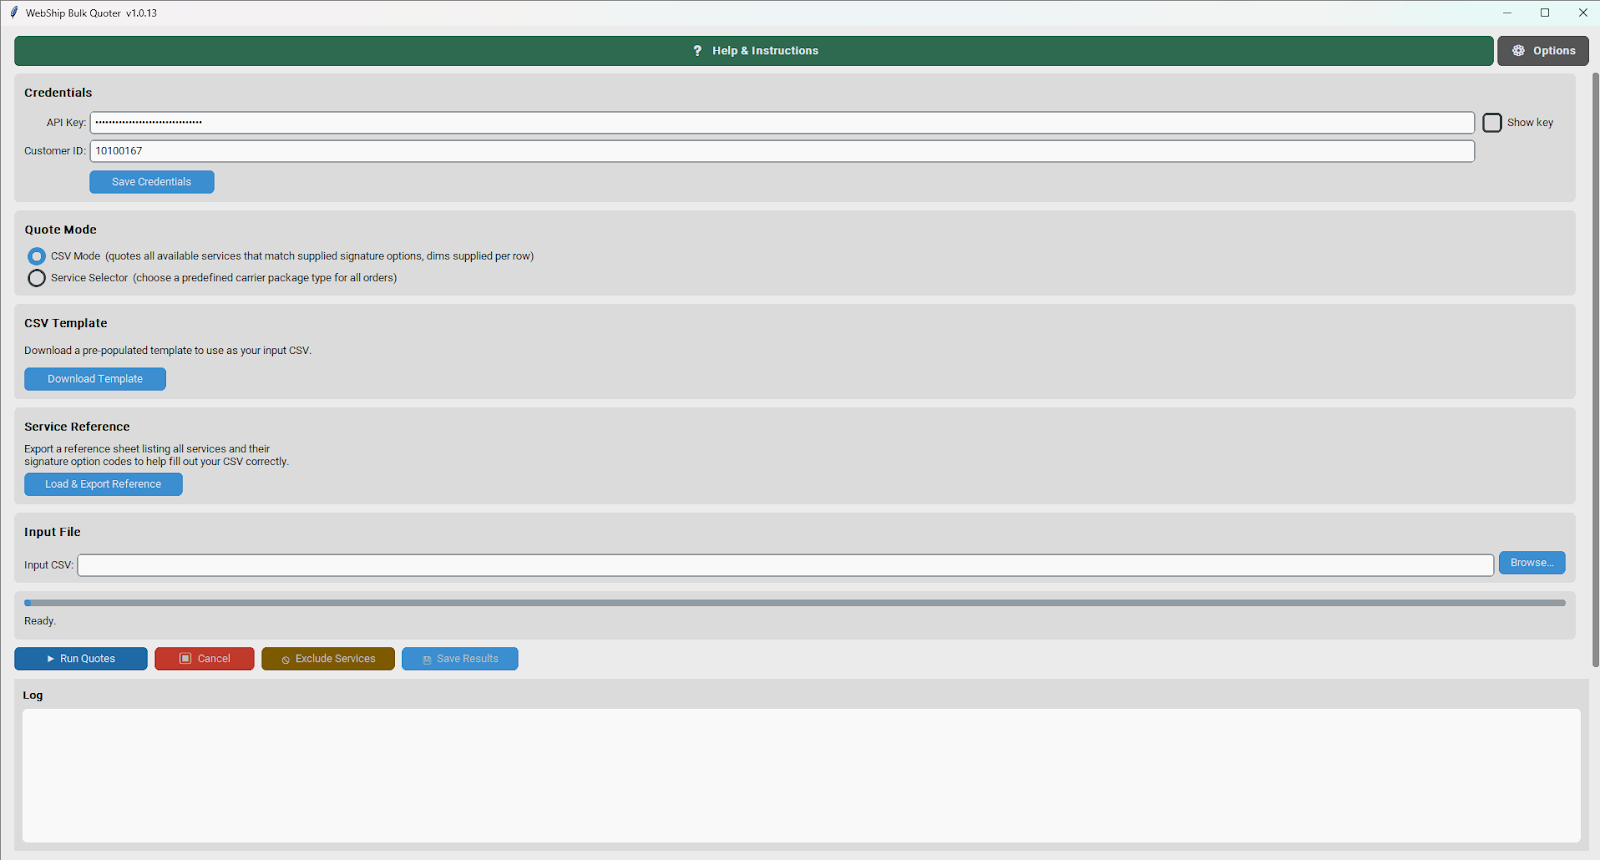The width and height of the screenshot is (1600, 860).
Task: Open the Options menu button
Action: click(x=1542, y=51)
